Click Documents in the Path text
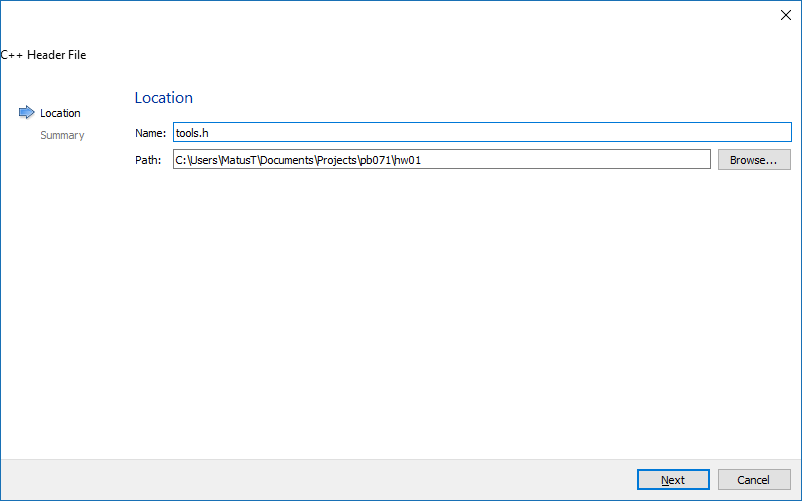Viewport: 802px width, 501px height. 286,160
